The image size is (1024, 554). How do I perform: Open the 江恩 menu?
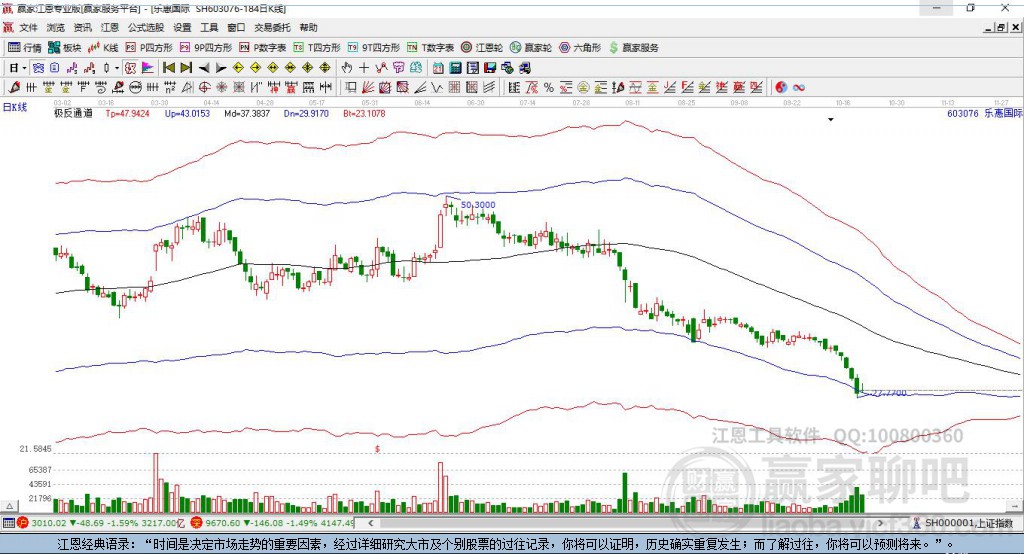click(110, 27)
